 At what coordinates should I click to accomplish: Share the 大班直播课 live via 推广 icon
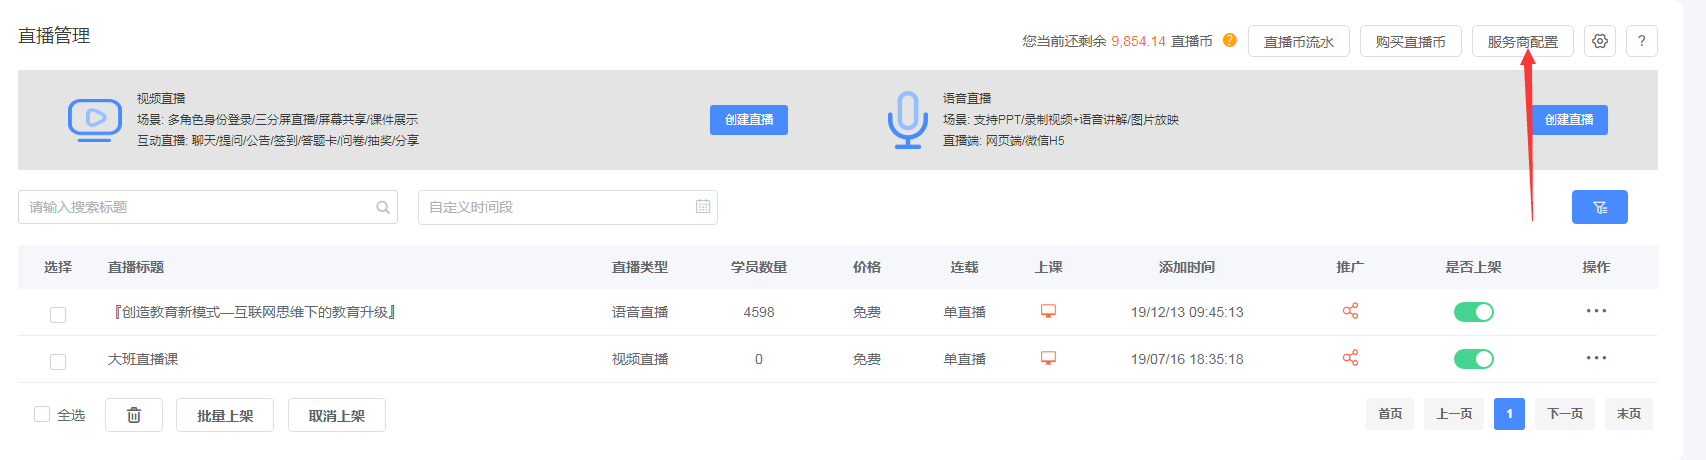[1350, 358]
